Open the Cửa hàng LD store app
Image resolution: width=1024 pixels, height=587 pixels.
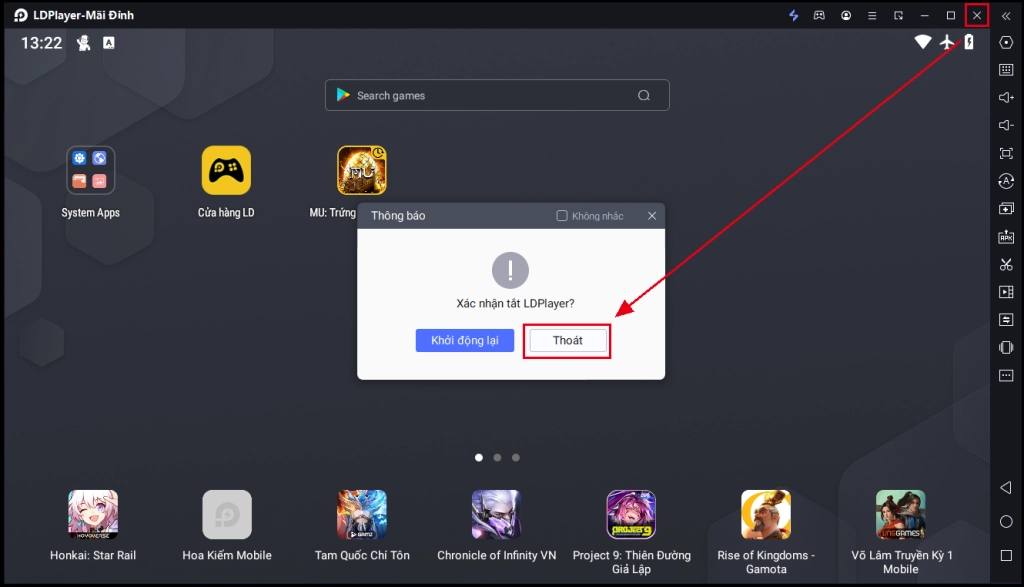(226, 170)
